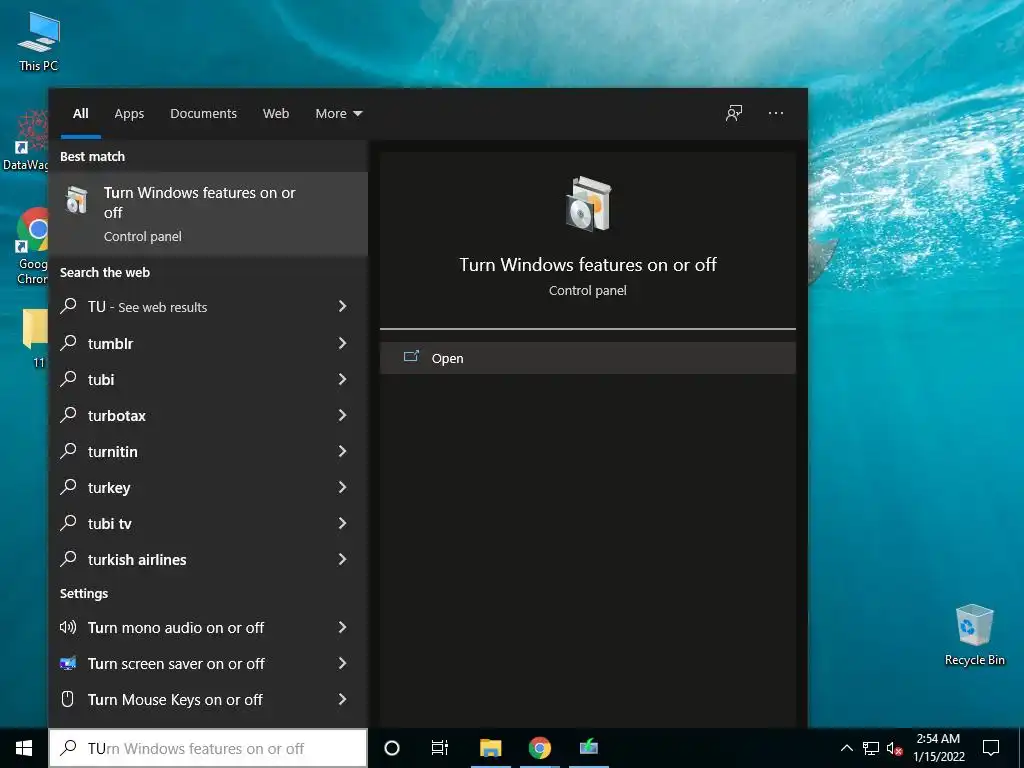Open the DataWag desktop shortcut

(26, 140)
